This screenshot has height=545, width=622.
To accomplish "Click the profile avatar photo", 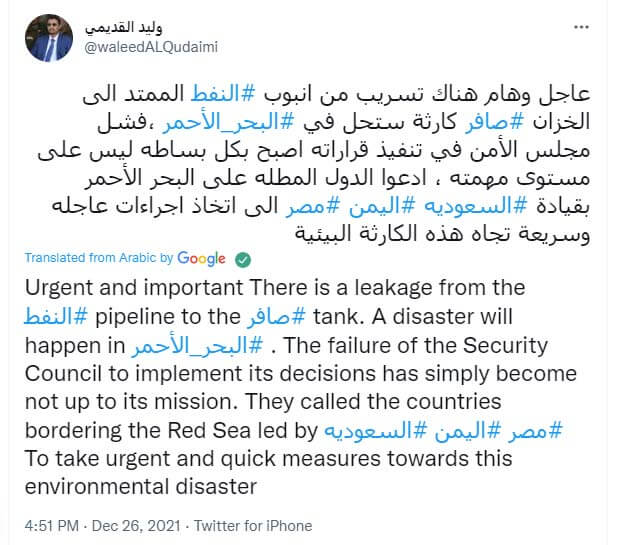I will click(49, 38).
